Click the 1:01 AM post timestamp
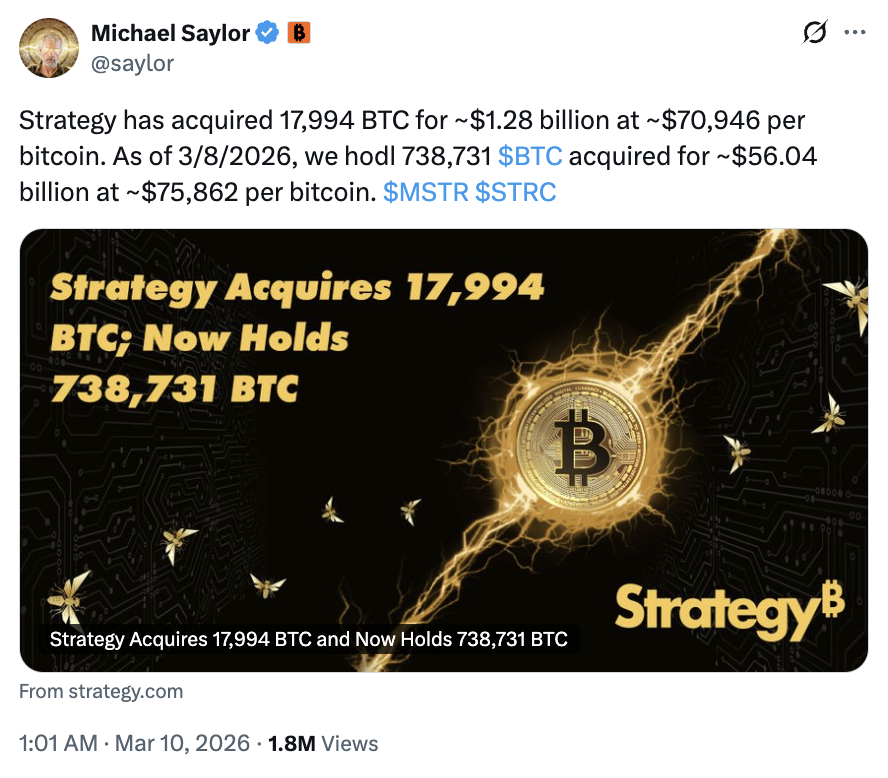 tap(58, 743)
